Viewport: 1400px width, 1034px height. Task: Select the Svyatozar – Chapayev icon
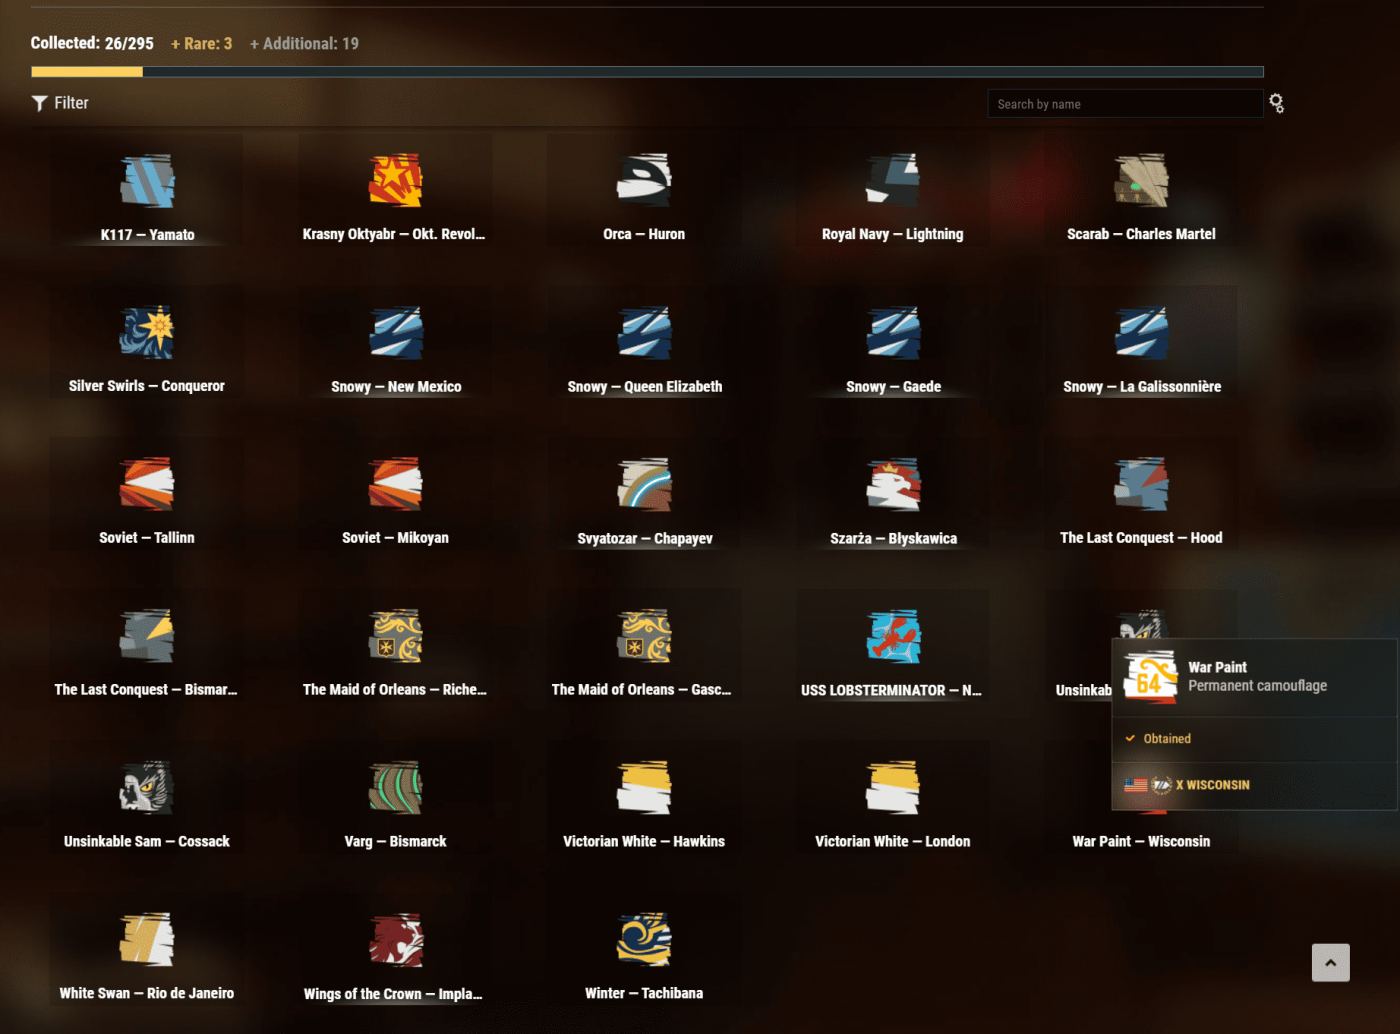pyautogui.click(x=644, y=485)
